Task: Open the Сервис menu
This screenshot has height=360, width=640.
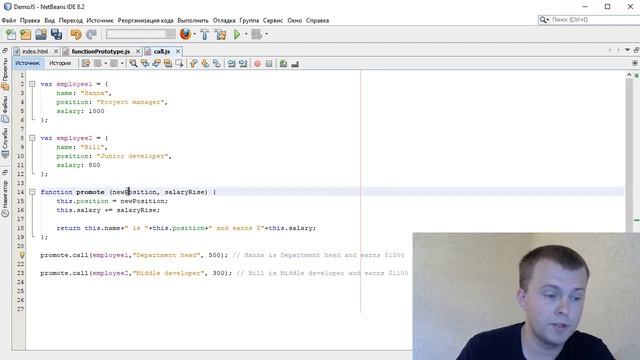Action: tap(273, 20)
